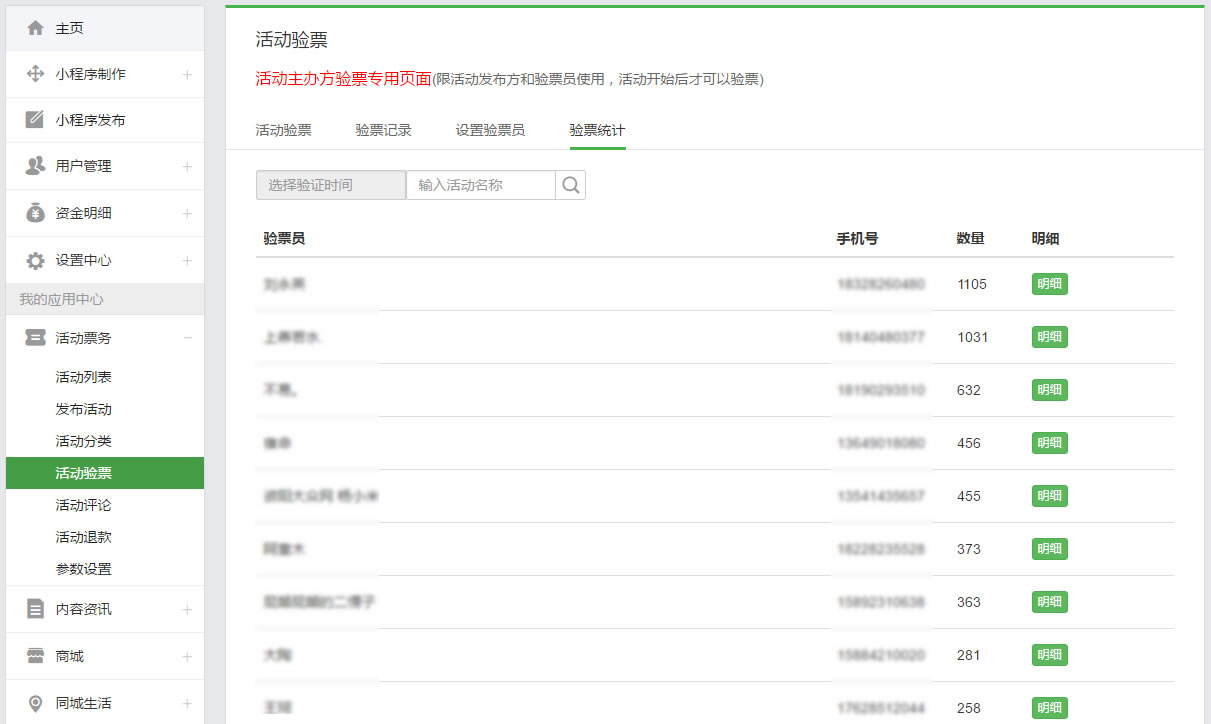Expand 内容资讯 using its plus sign
This screenshot has width=1211, height=724.
(x=187, y=609)
